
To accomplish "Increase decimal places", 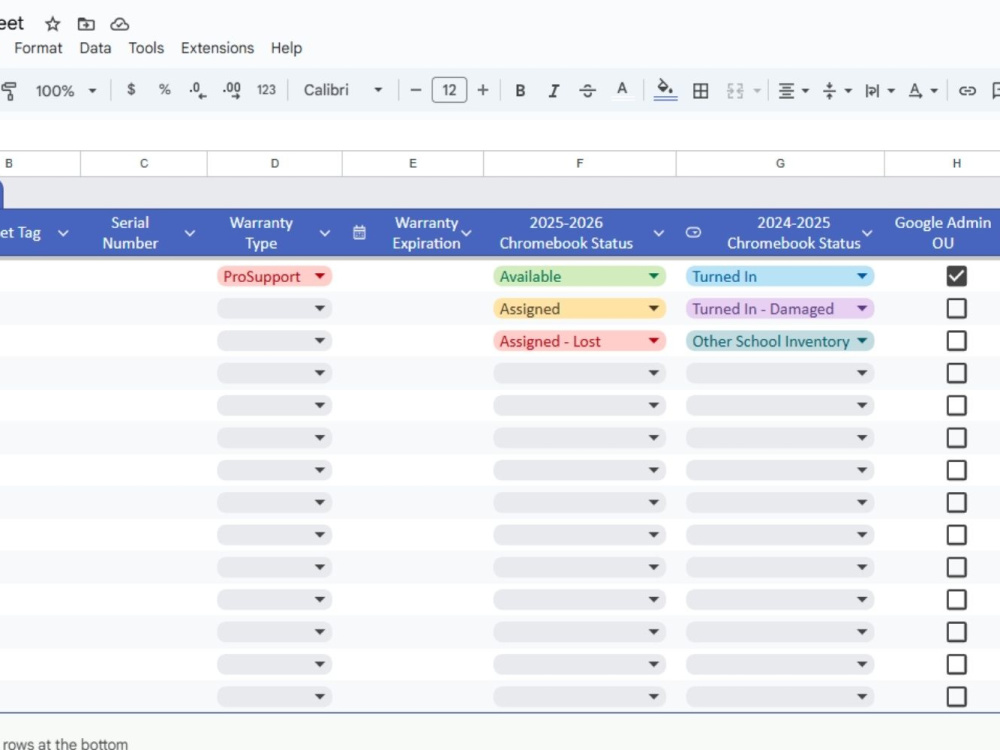I will 232,90.
